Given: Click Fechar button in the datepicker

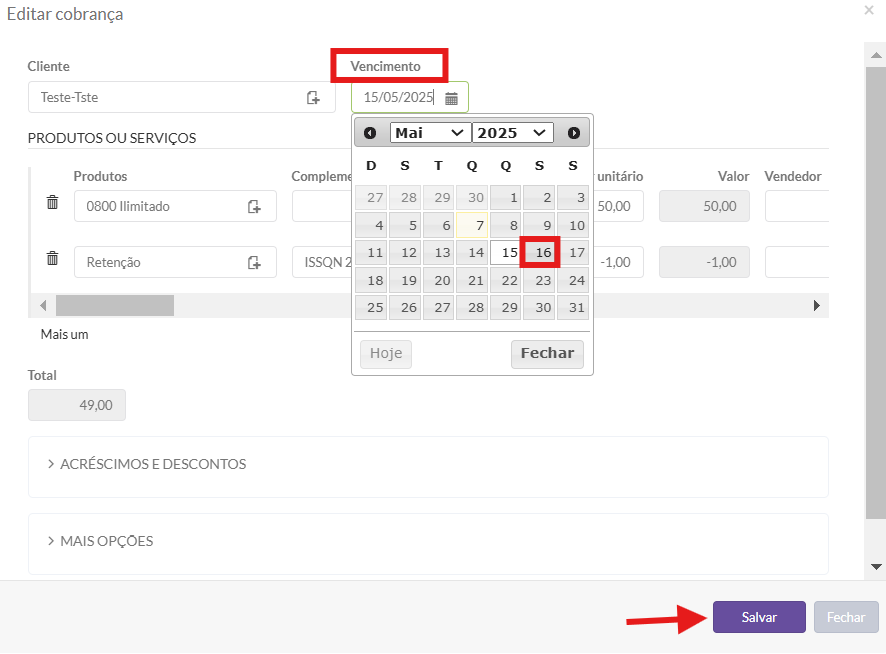Looking at the screenshot, I should (x=547, y=354).
